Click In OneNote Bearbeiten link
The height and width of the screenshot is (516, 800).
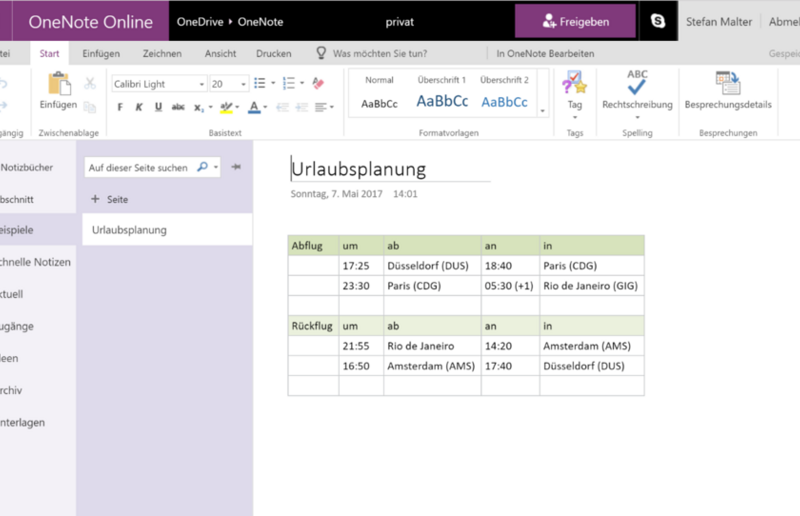click(x=545, y=53)
